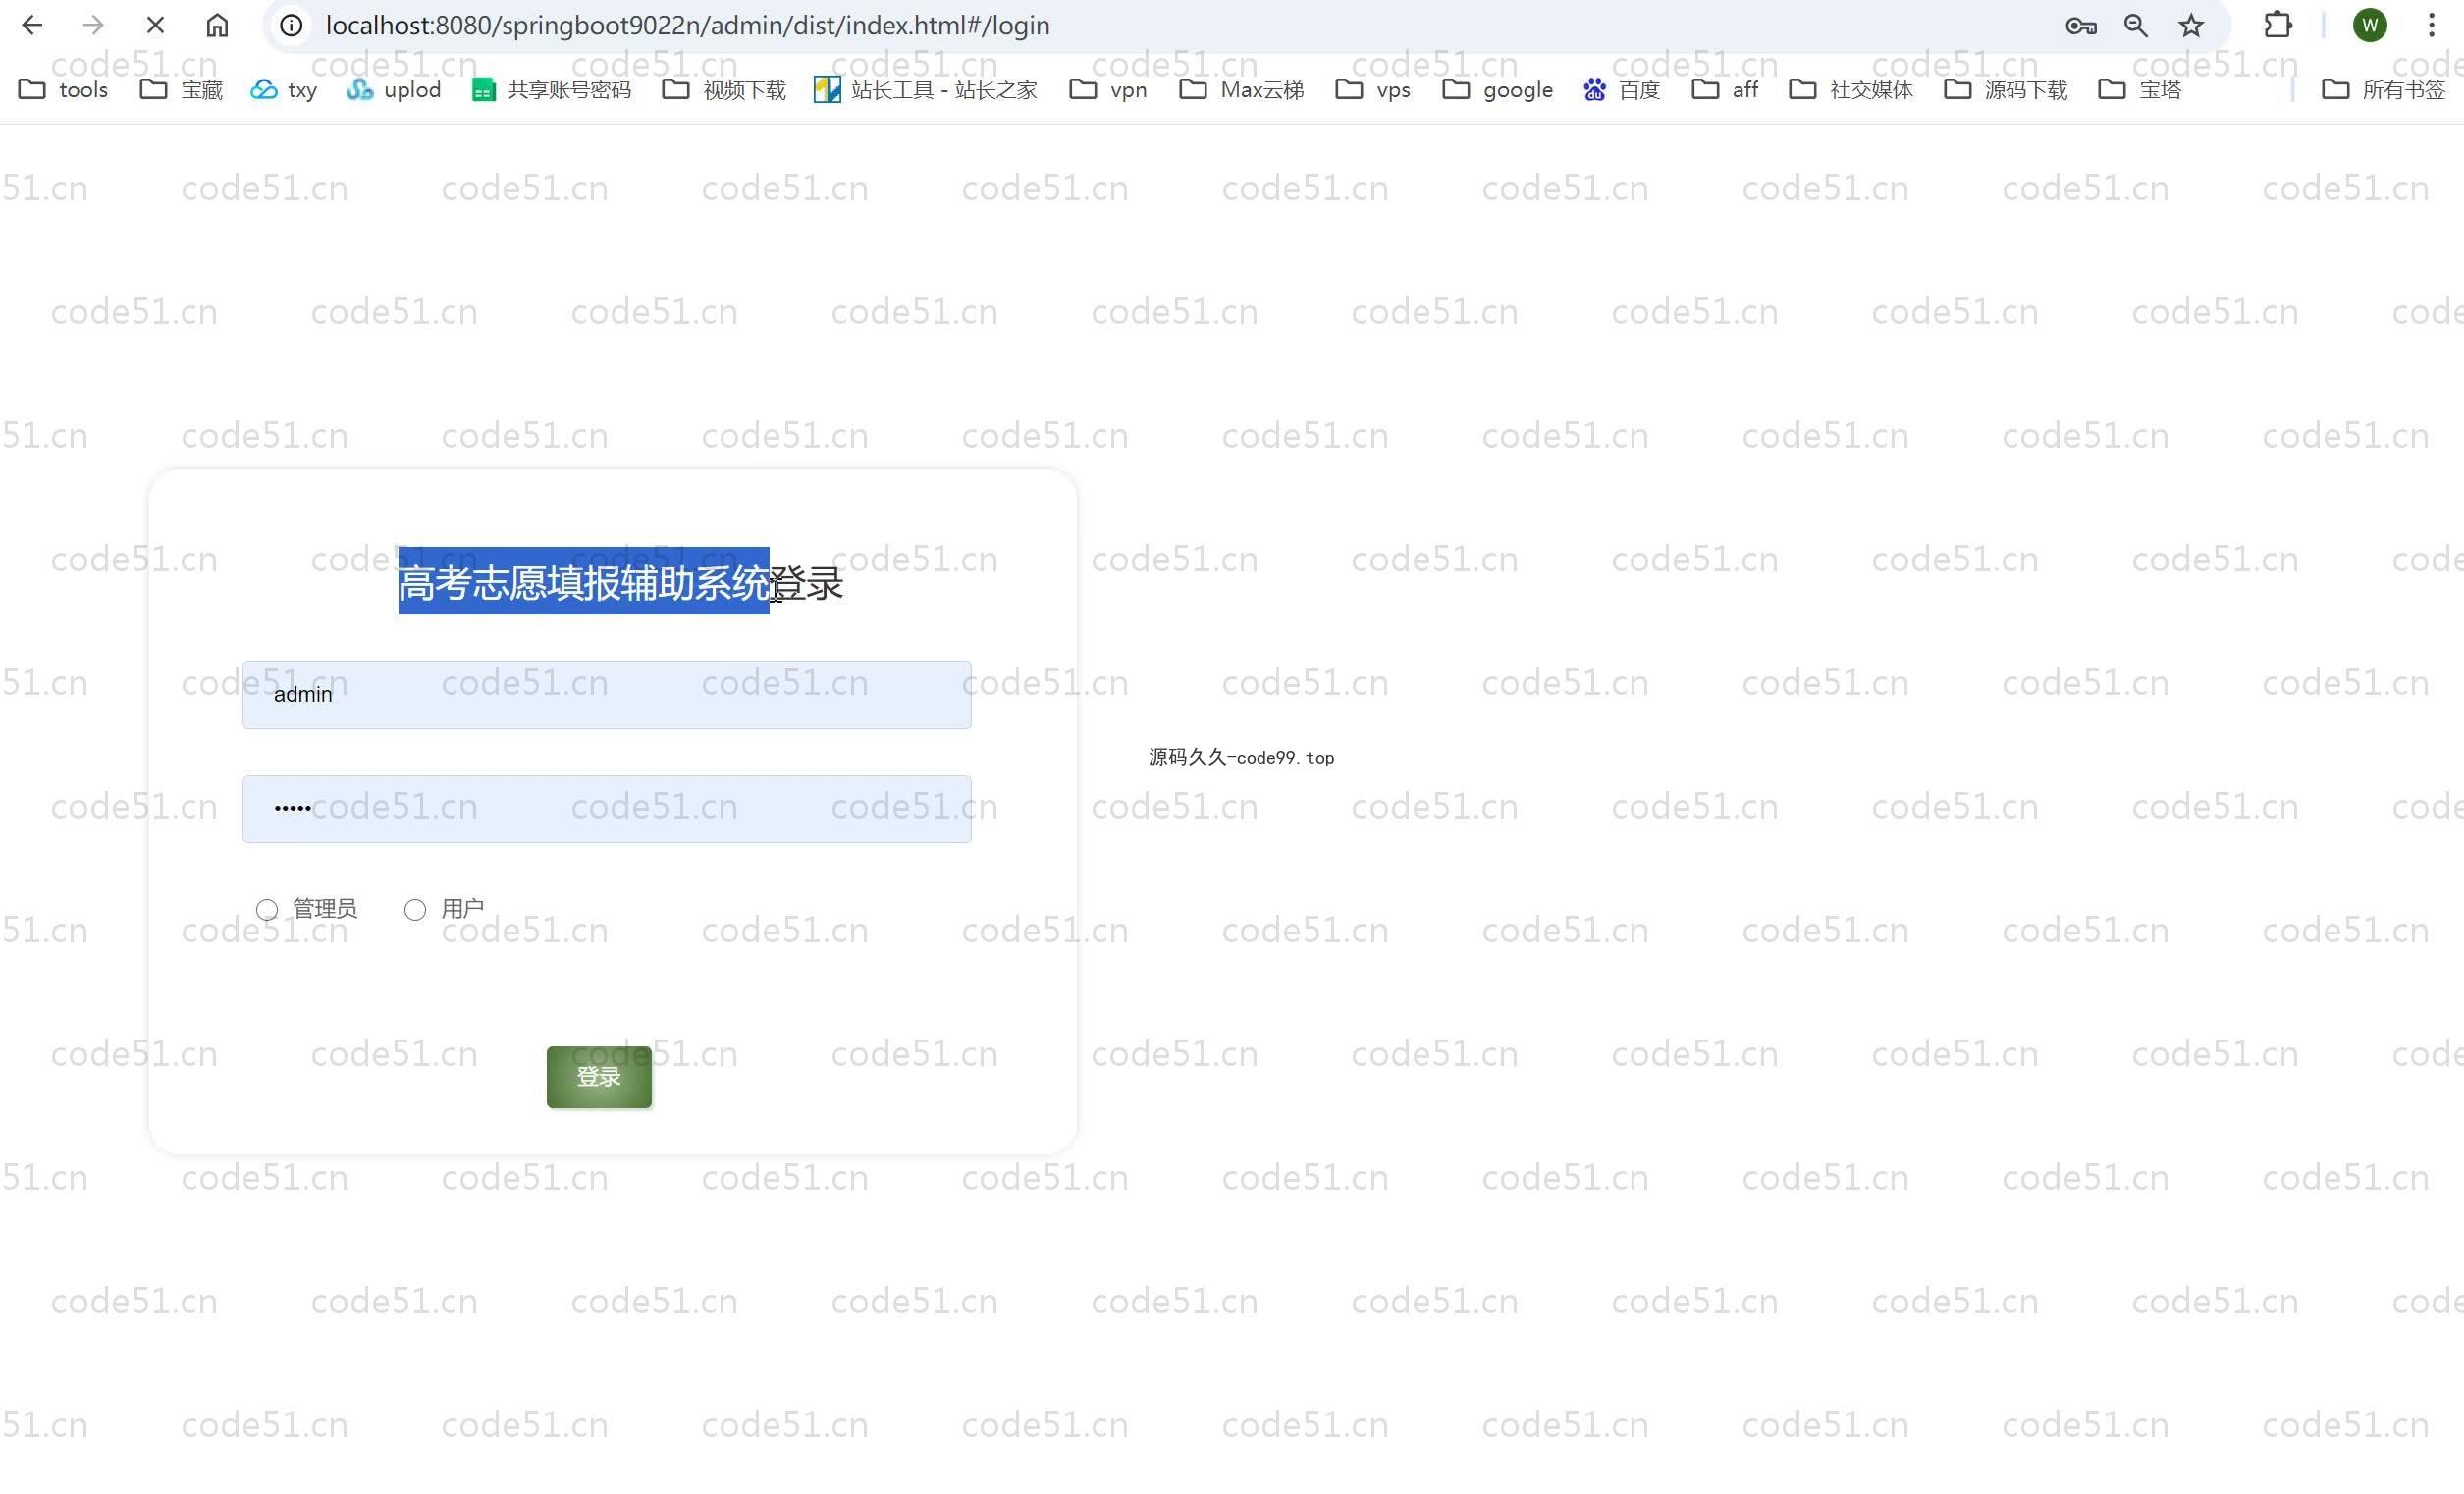Open the 站长工具 - 站长之家 bookmark
Image resolution: width=2464 pixels, height=1494 pixels.
click(926, 90)
